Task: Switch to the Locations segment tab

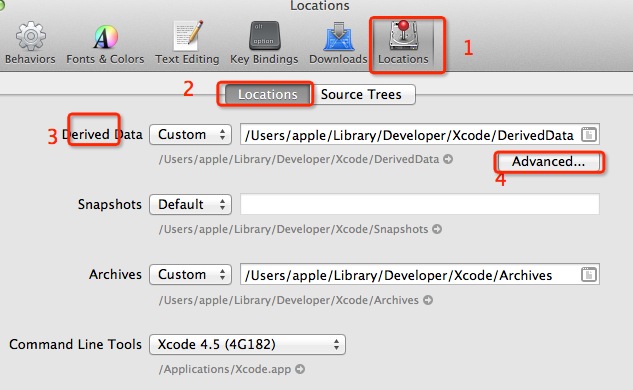Action: click(x=267, y=94)
